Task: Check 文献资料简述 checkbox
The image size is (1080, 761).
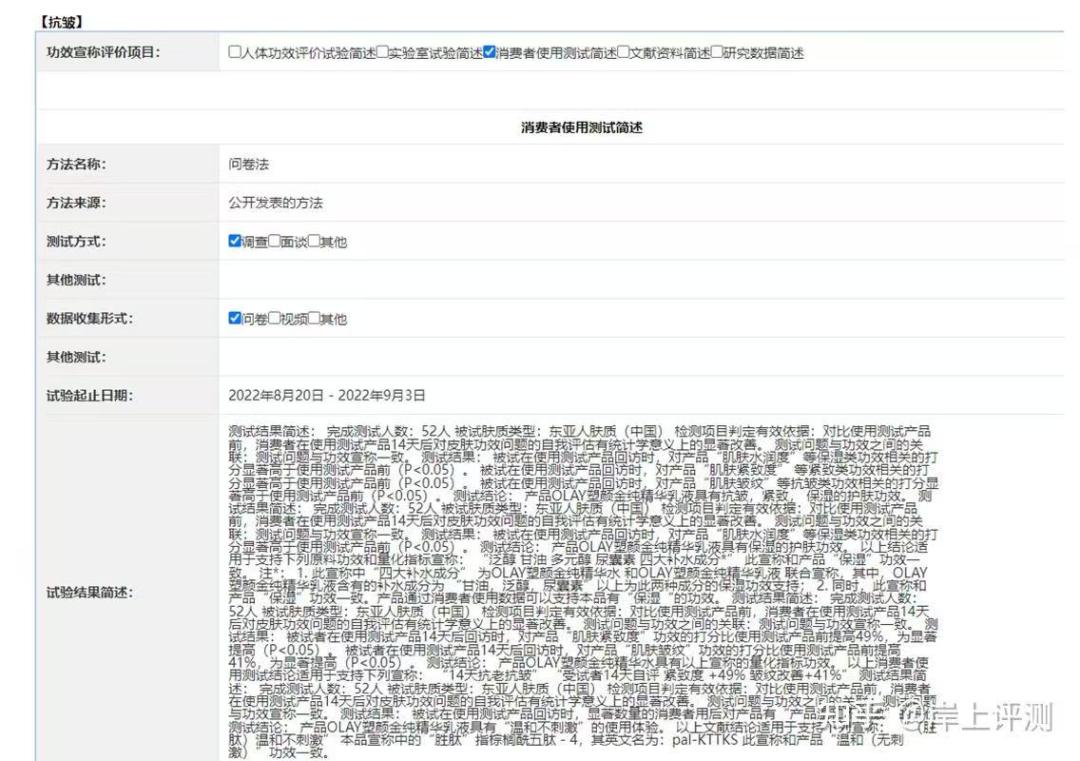Action: 623,52
